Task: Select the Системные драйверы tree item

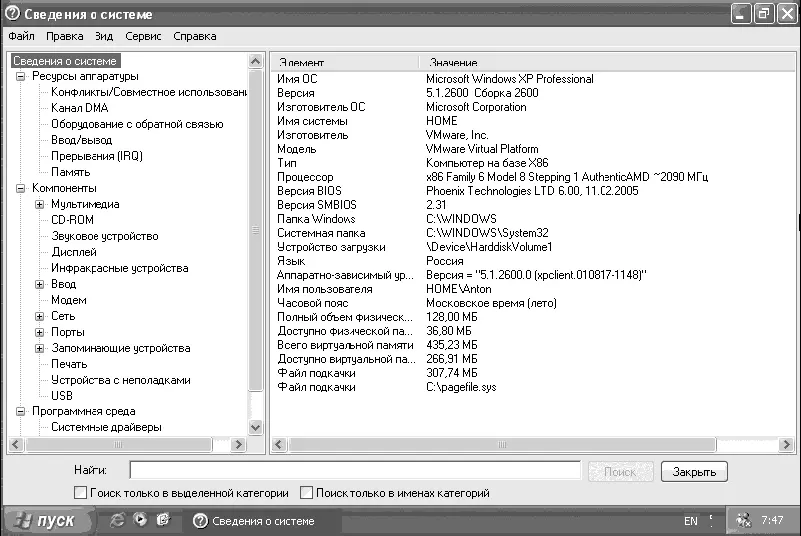Action: click(x=106, y=427)
